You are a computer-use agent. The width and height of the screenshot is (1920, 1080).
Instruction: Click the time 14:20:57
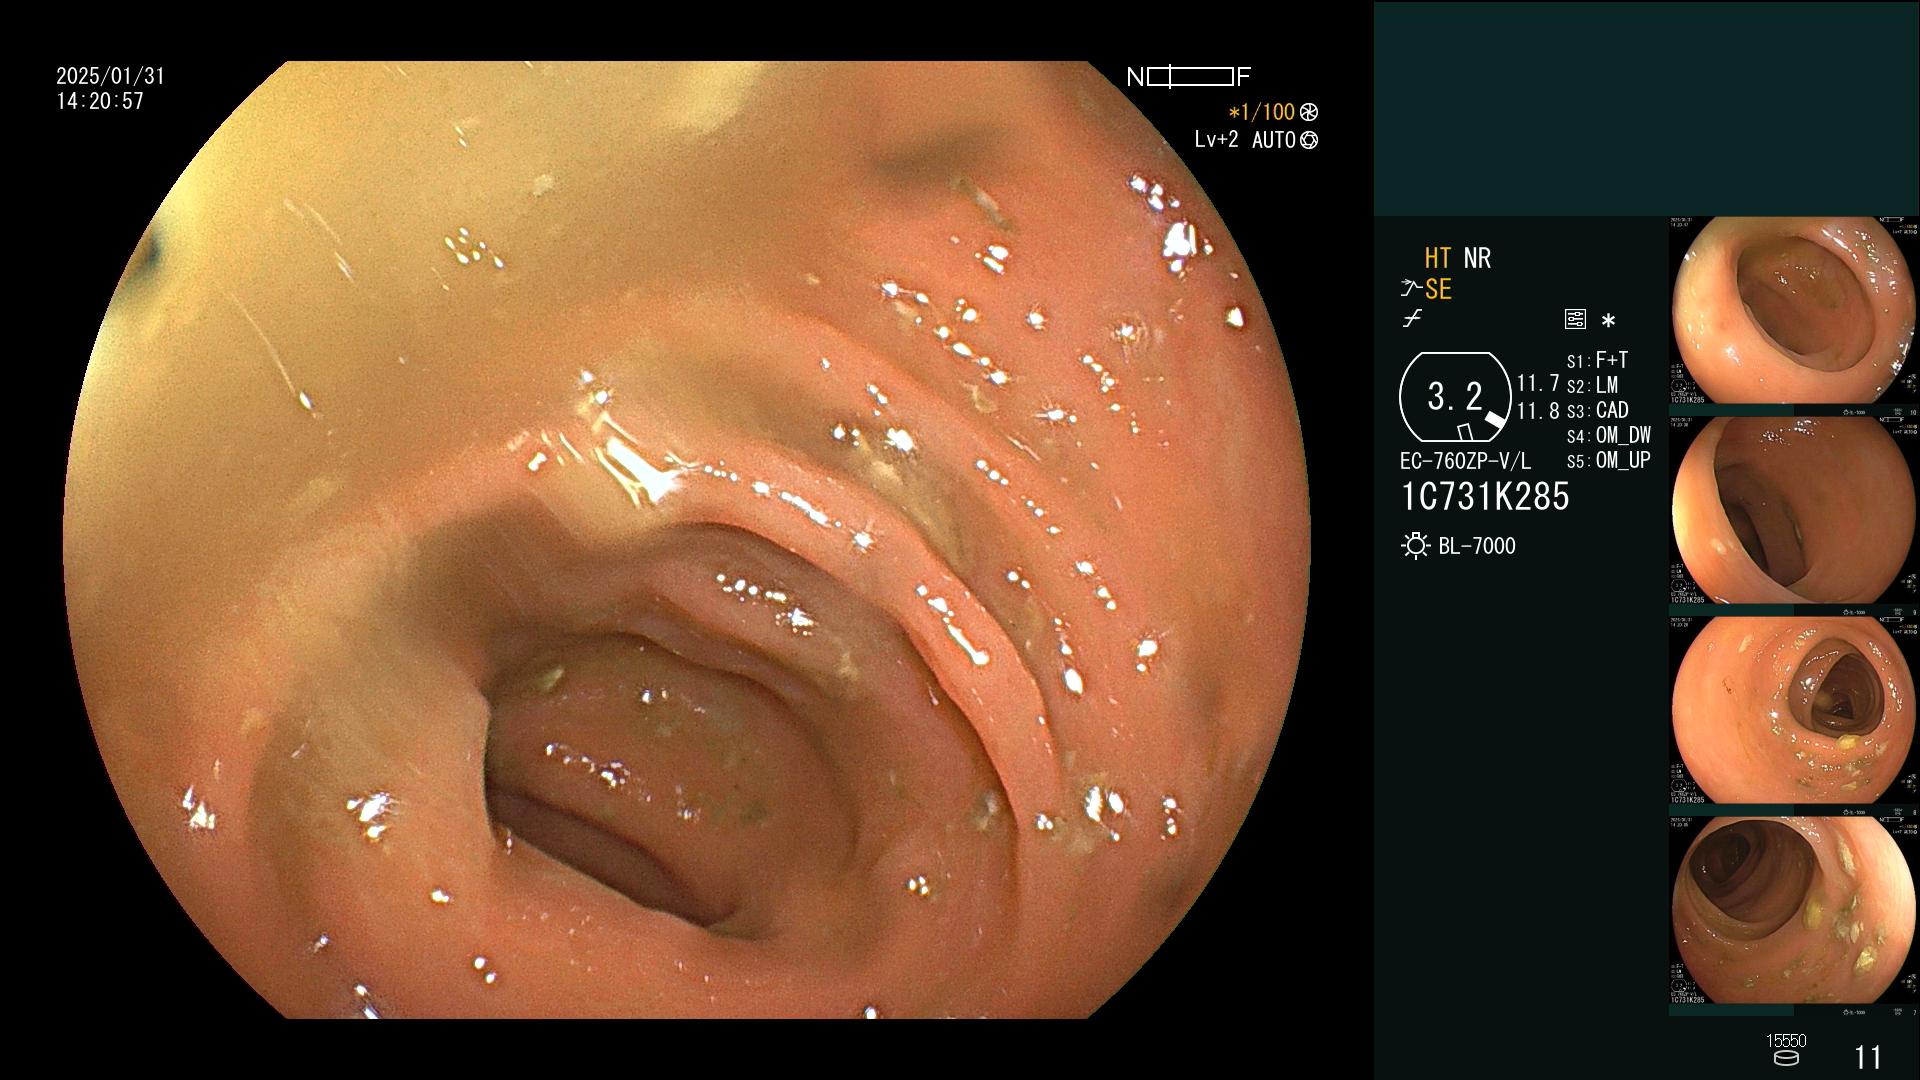coord(100,102)
